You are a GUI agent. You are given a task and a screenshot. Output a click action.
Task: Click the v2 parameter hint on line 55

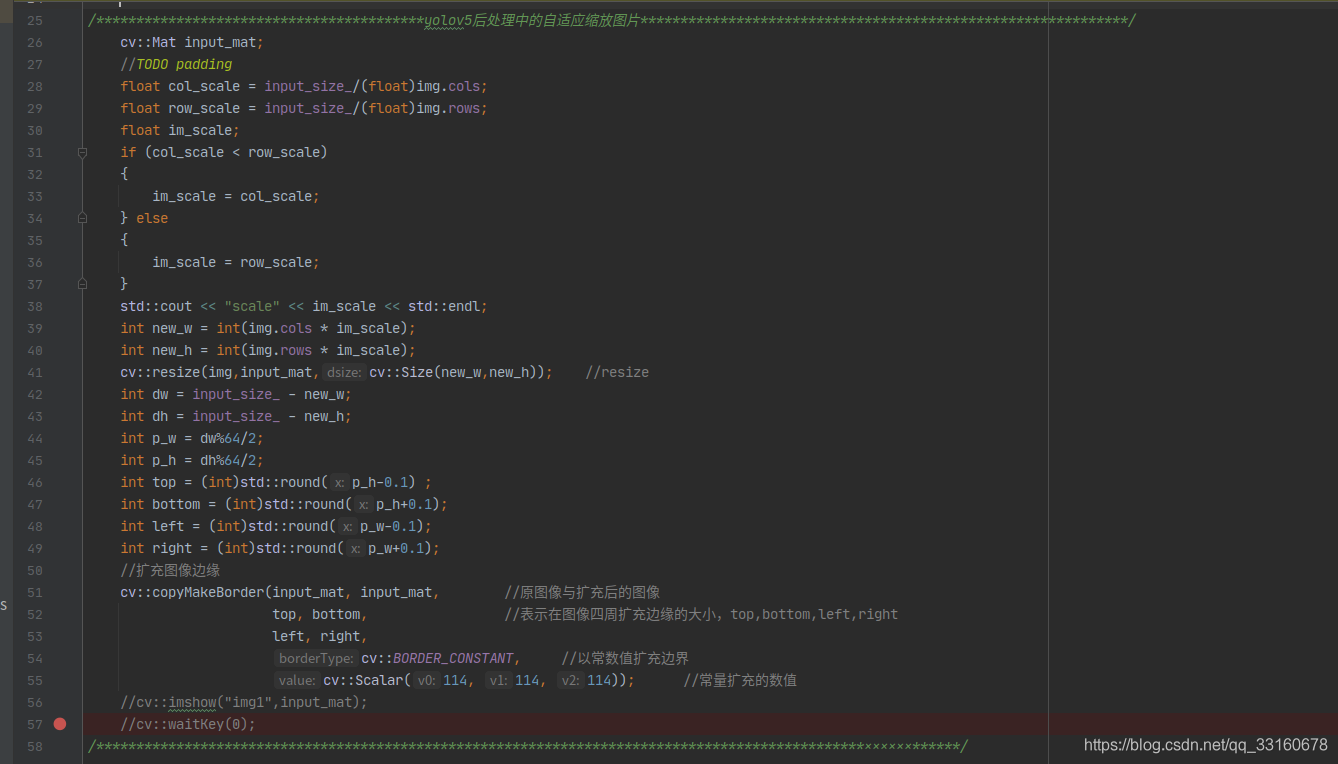pyautogui.click(x=570, y=680)
